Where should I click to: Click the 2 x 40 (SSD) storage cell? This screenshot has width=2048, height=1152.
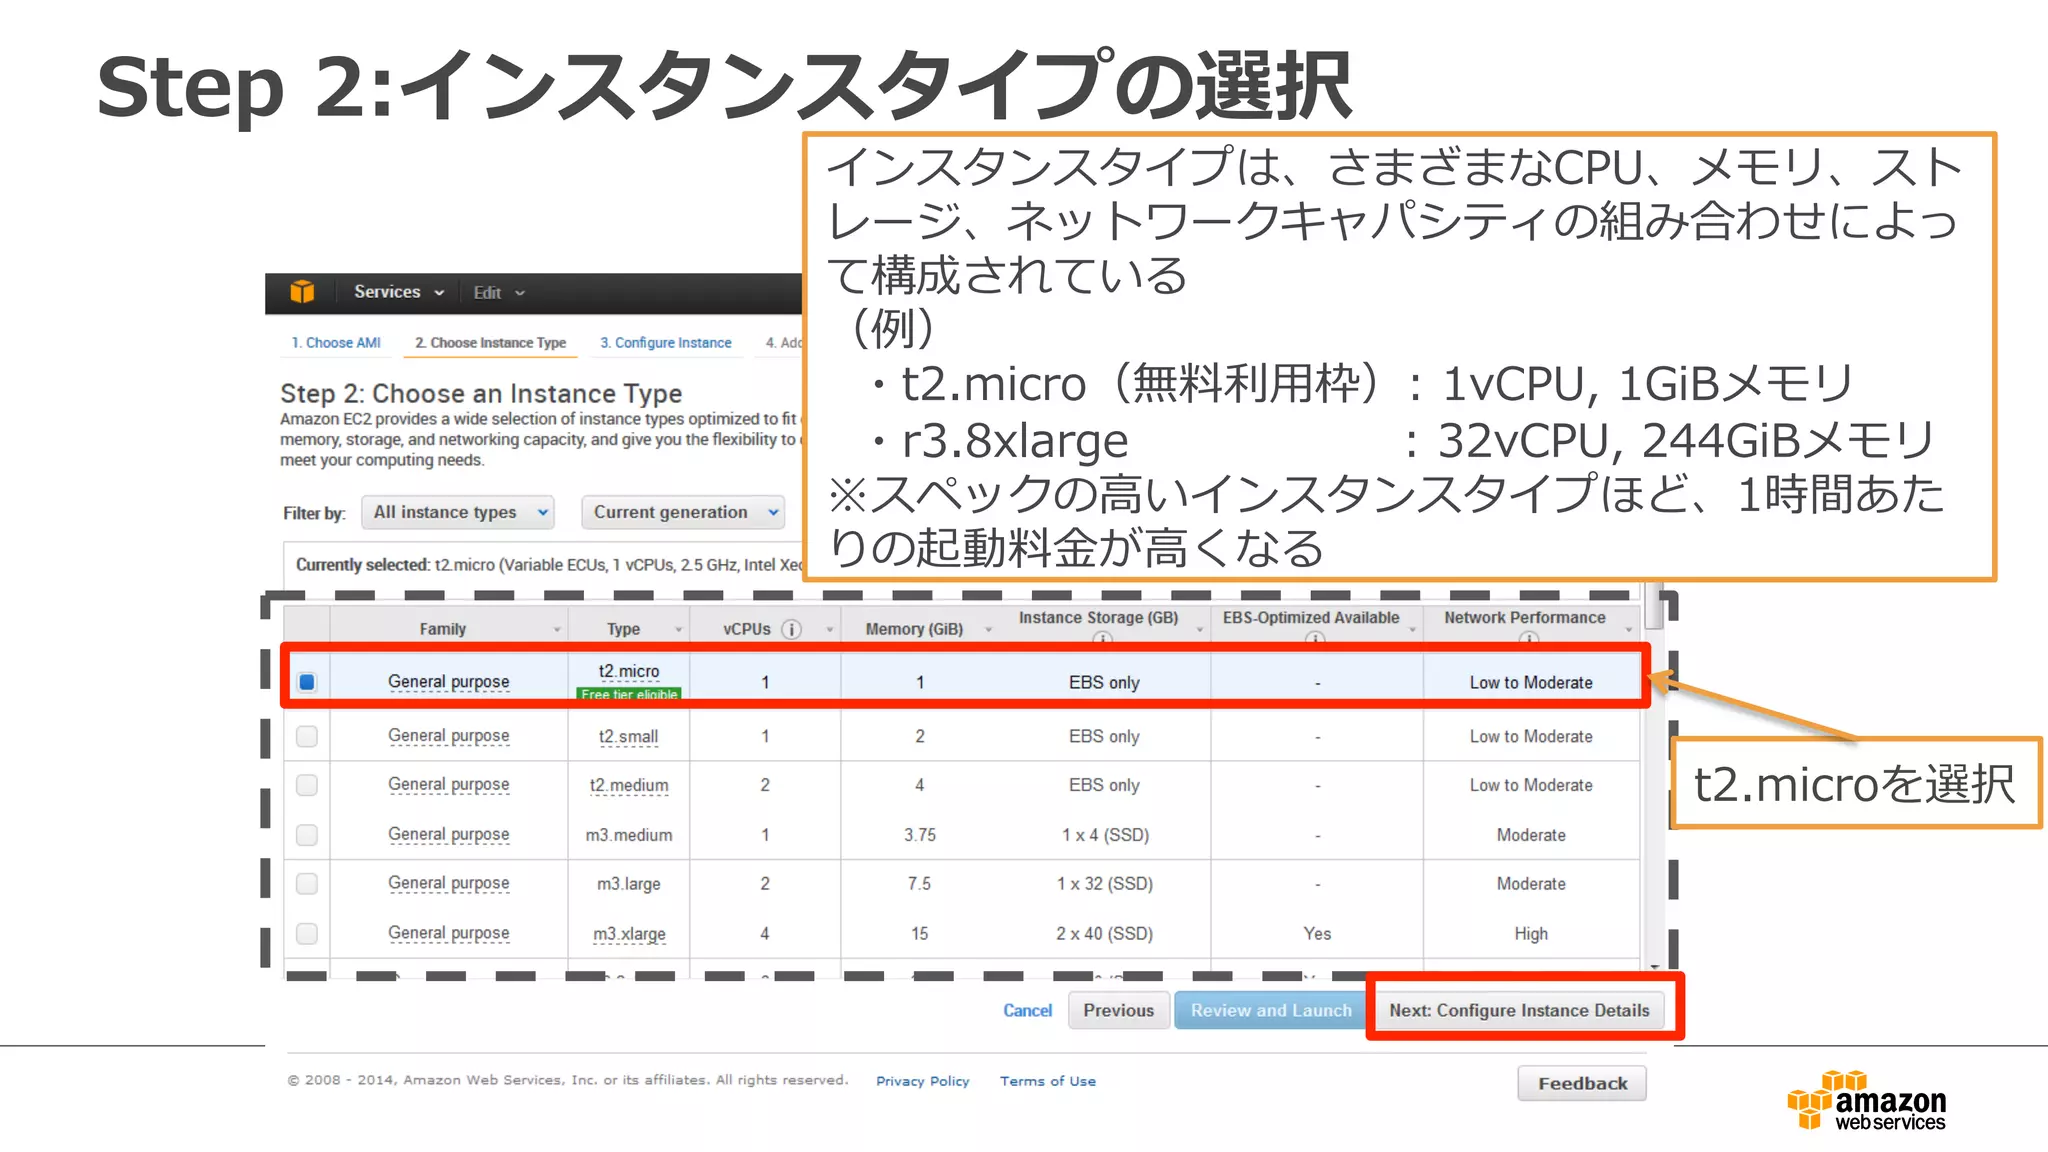click(x=1105, y=934)
